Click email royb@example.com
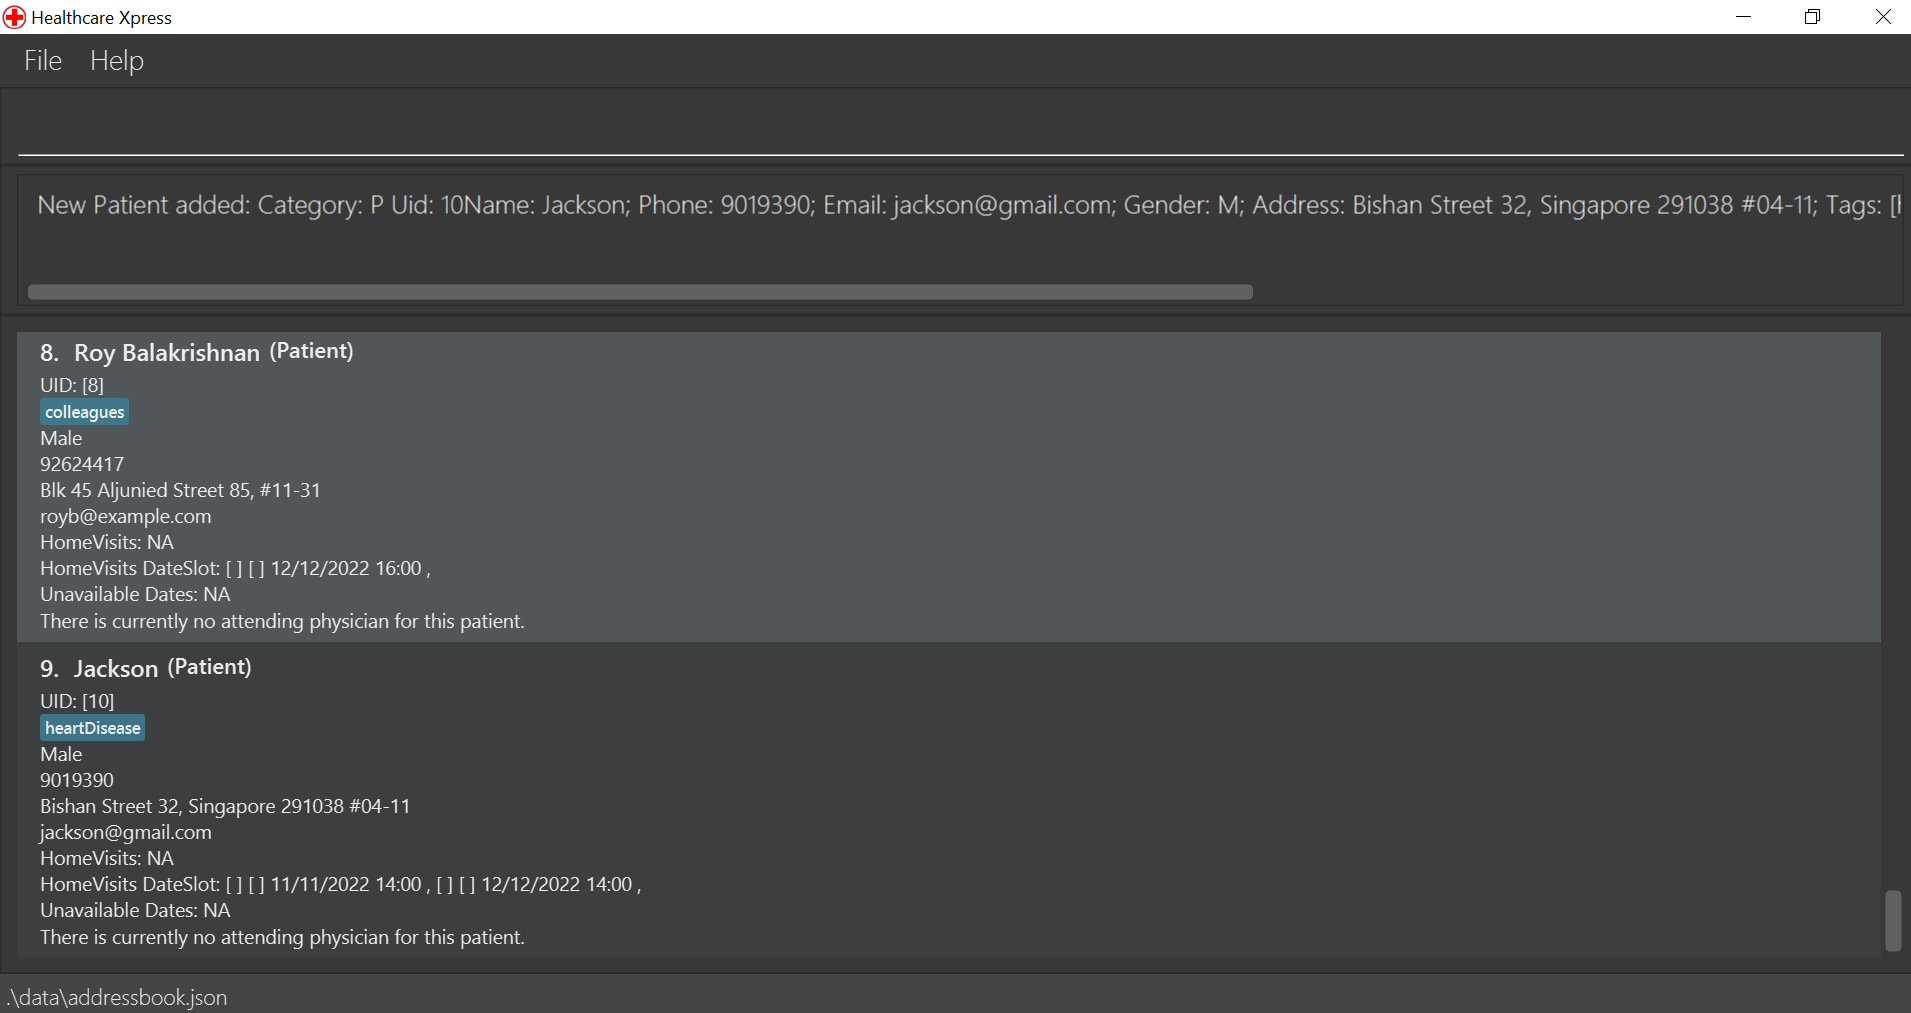This screenshot has height=1013, width=1911. (126, 516)
